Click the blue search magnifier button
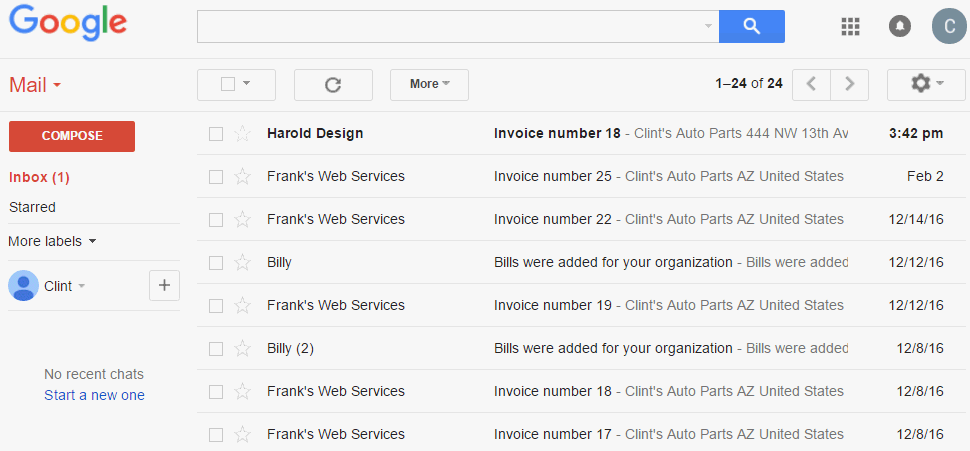The image size is (970, 451). [x=751, y=27]
